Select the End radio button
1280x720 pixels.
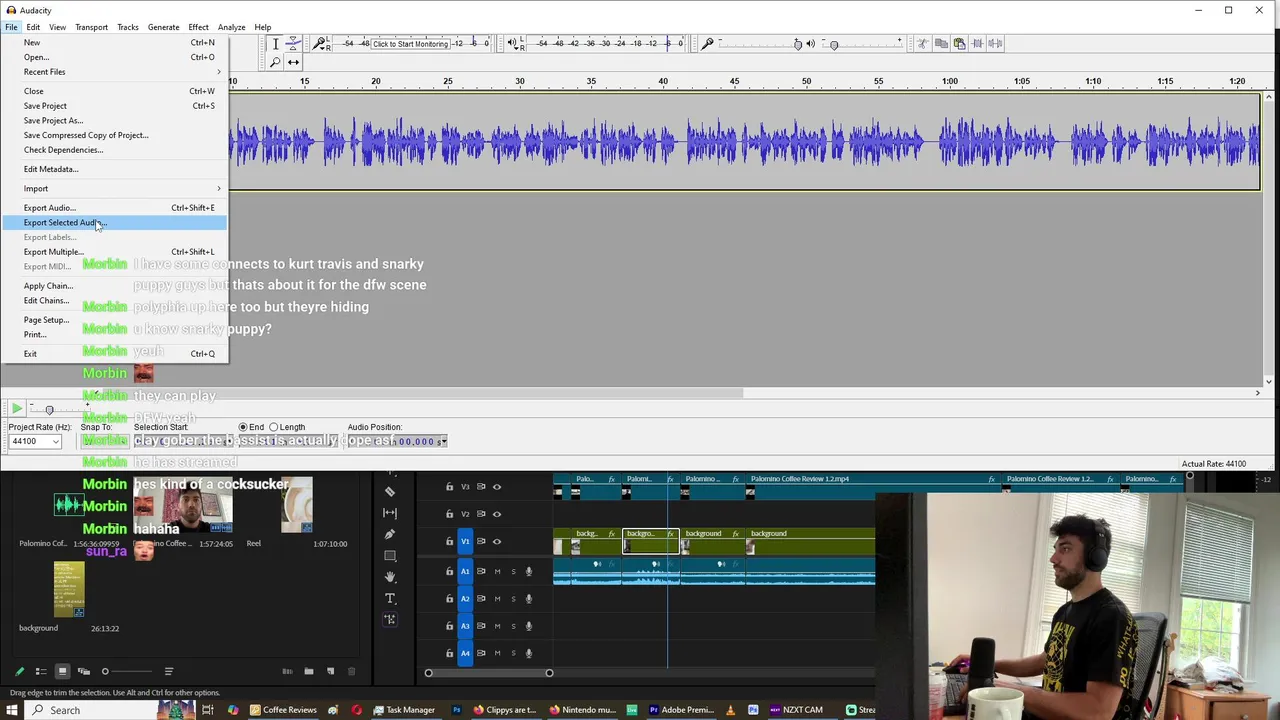pyautogui.click(x=243, y=427)
